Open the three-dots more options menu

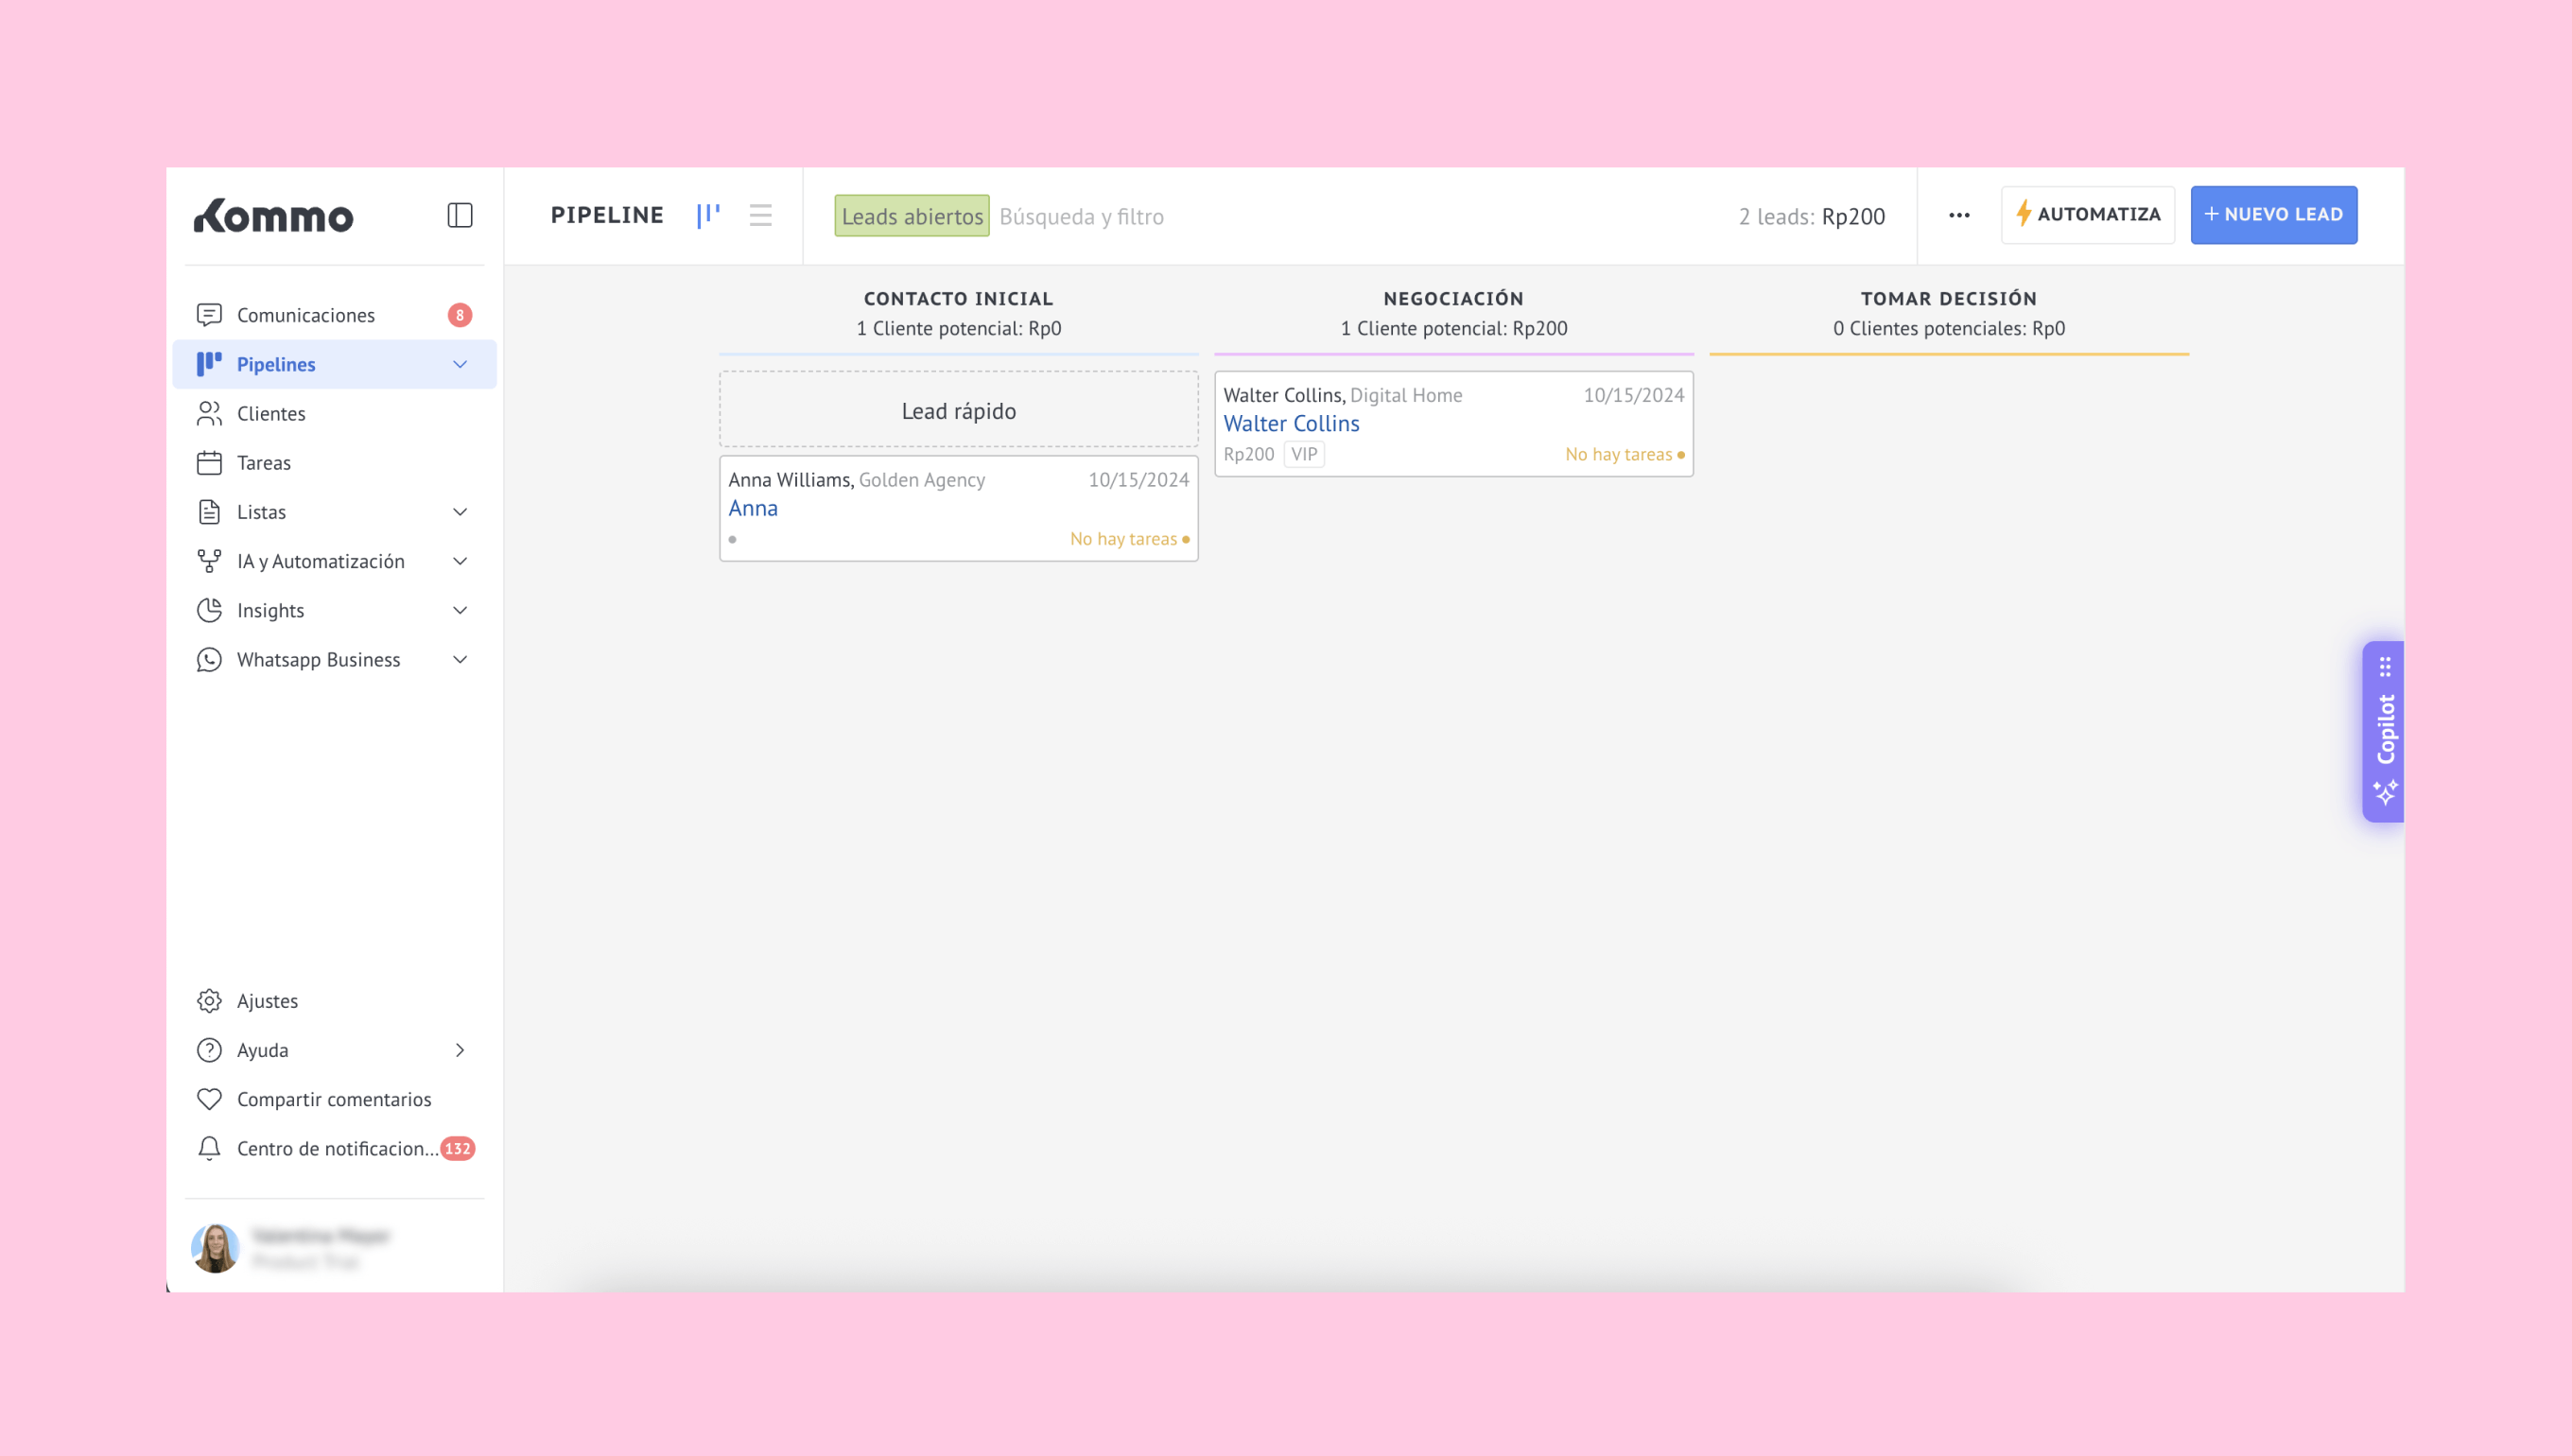[x=1958, y=215]
